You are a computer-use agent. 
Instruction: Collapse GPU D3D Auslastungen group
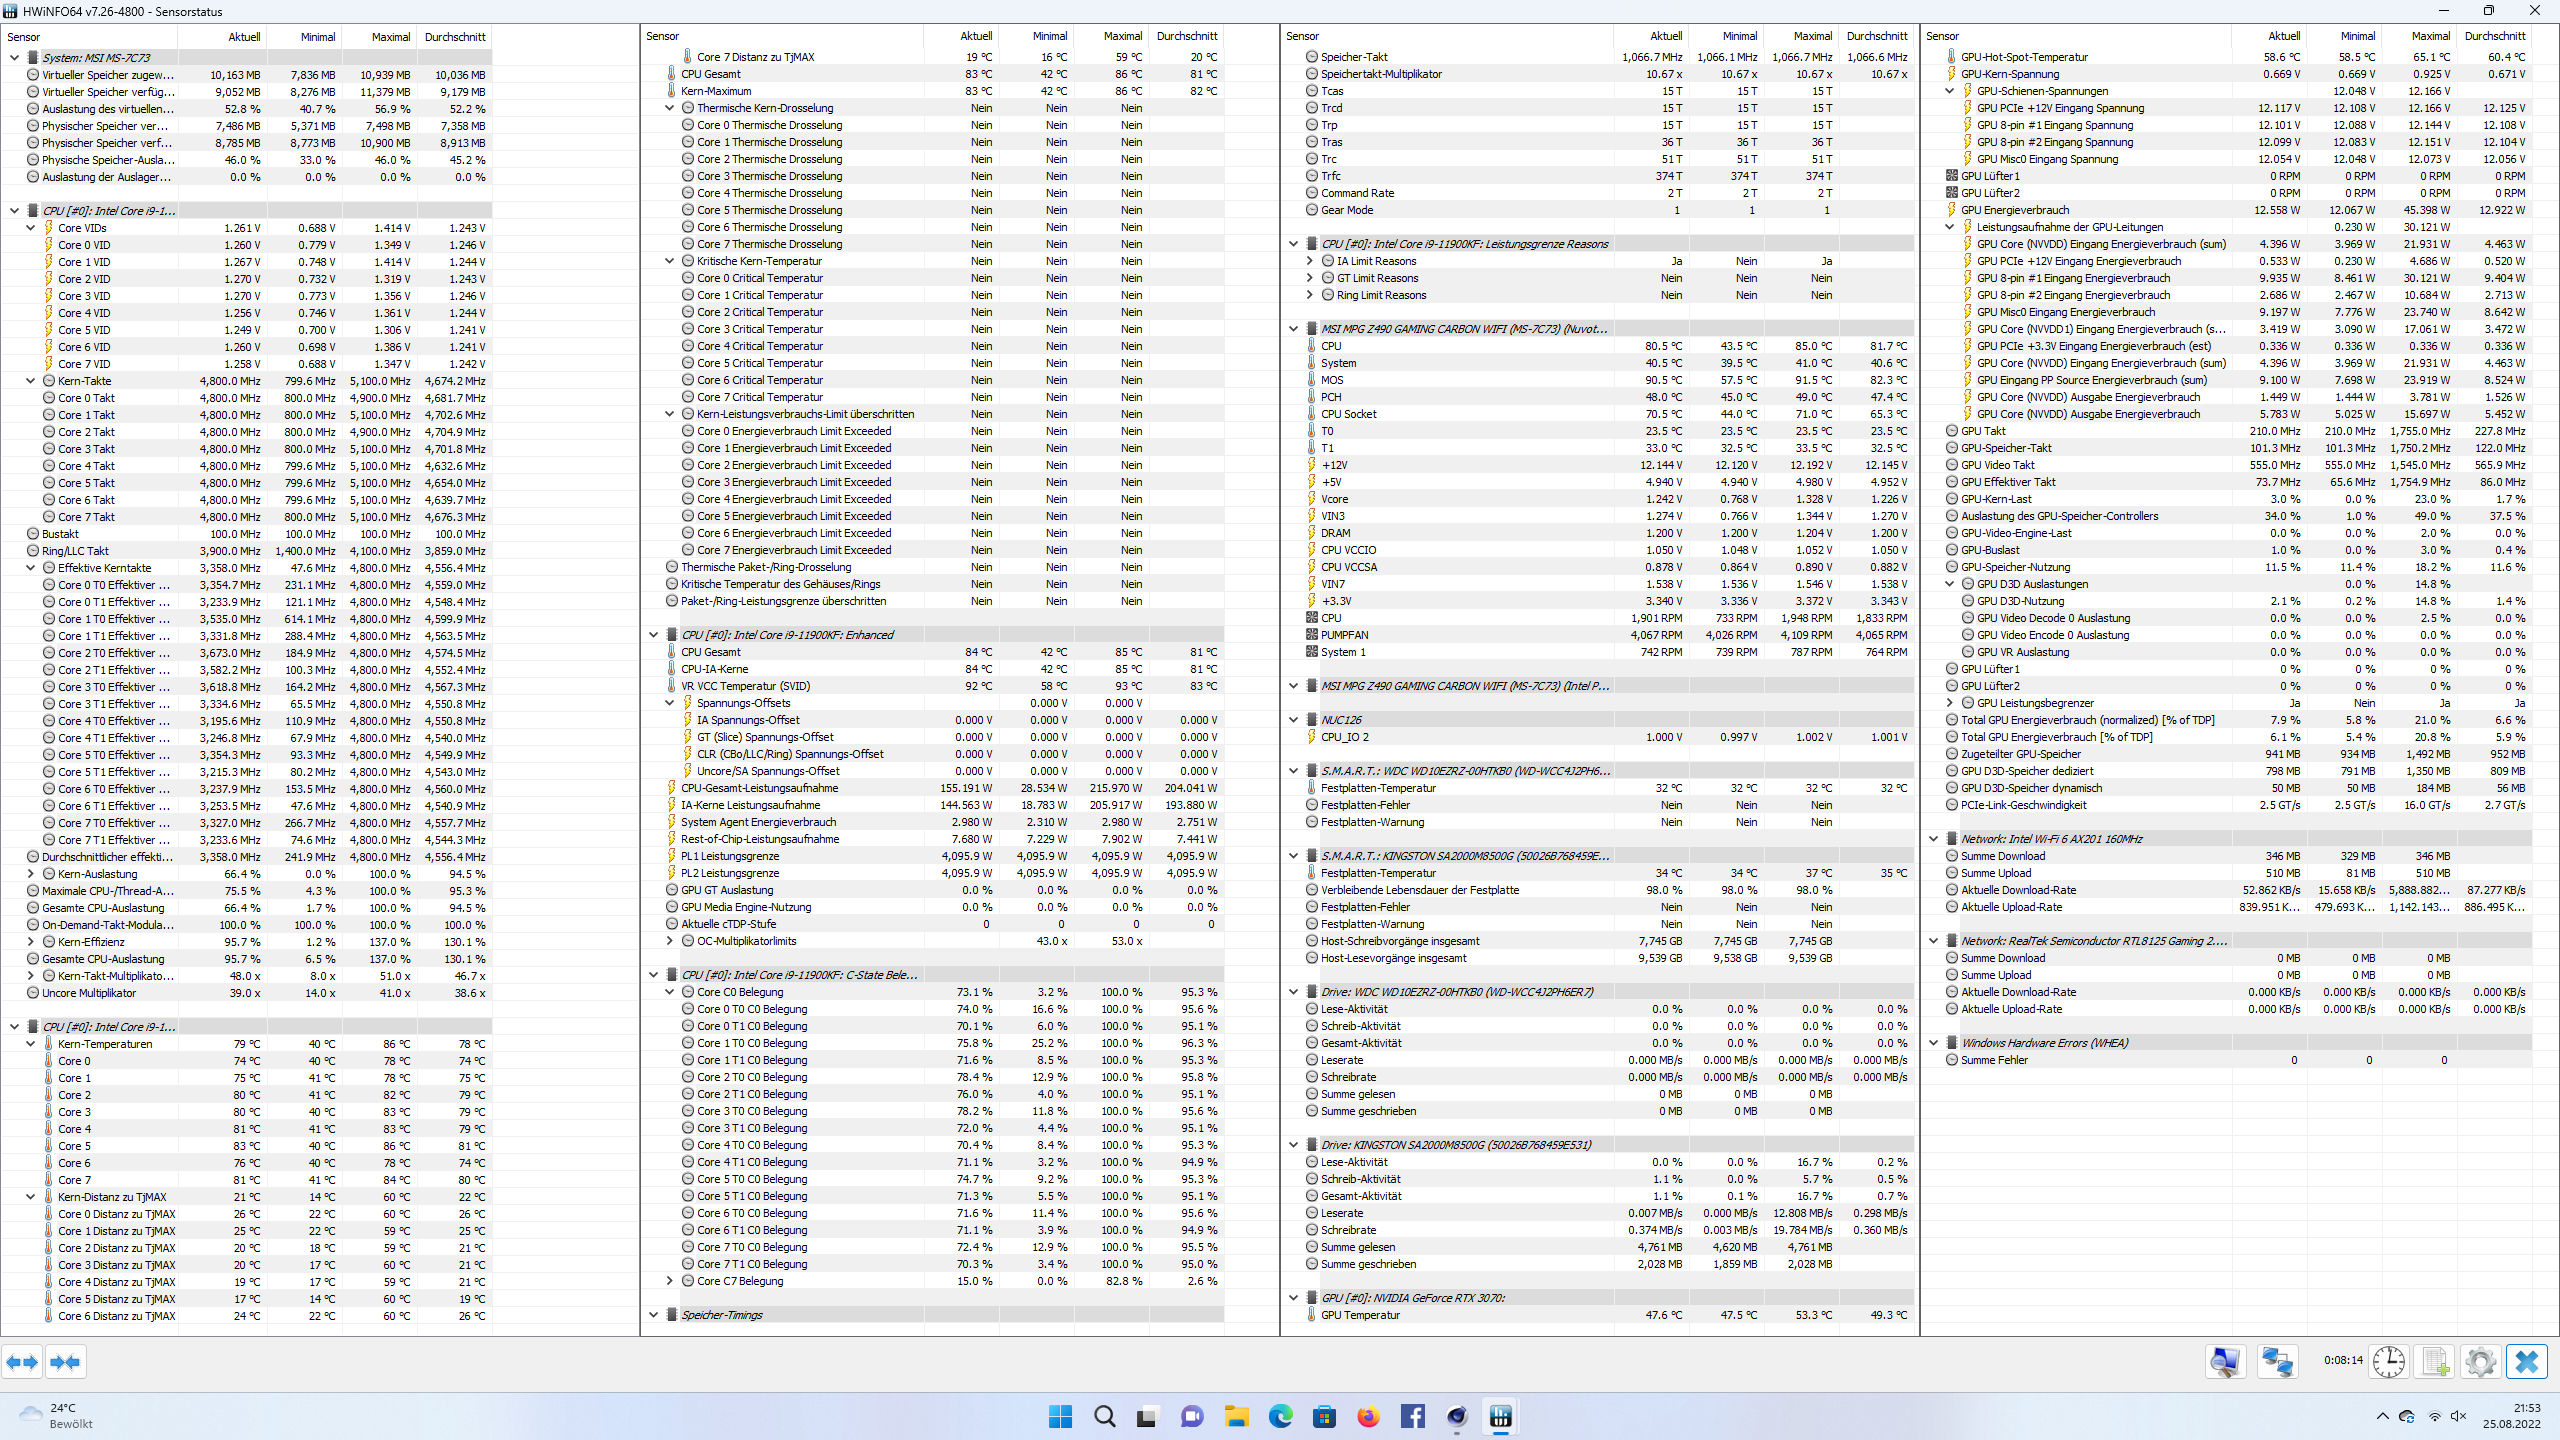pos(1950,584)
